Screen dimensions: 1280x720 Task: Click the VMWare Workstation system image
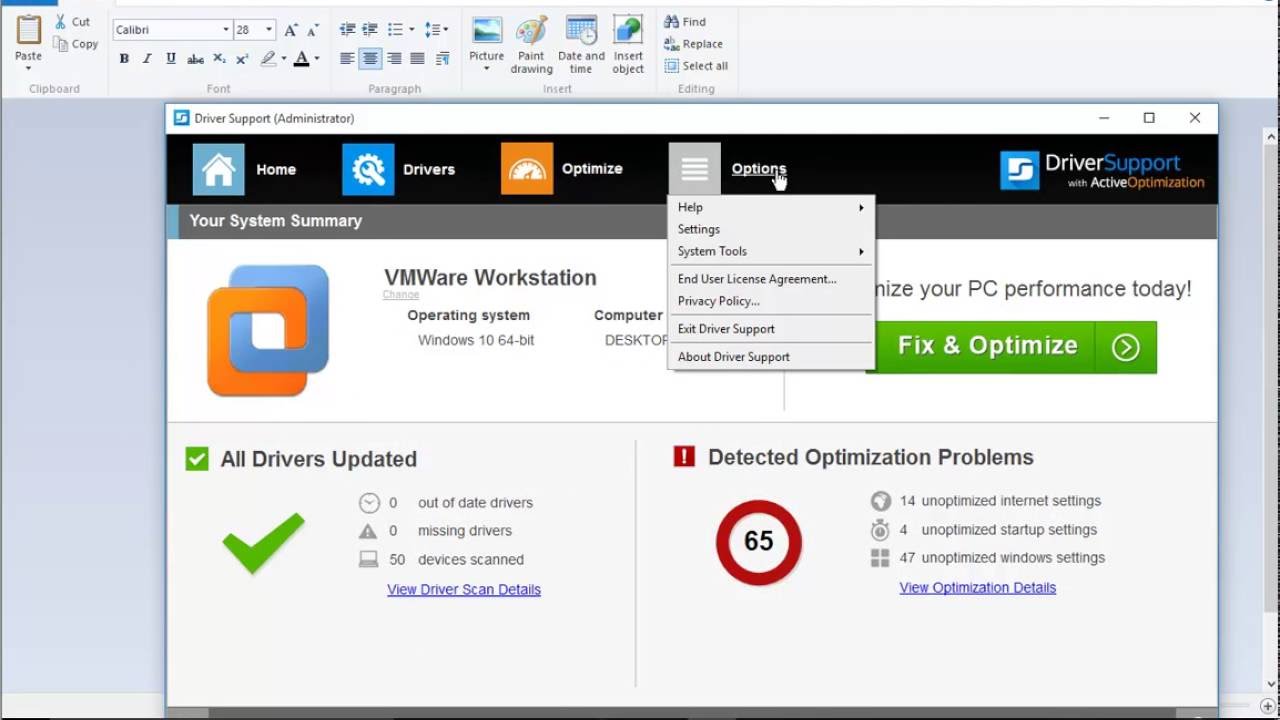point(268,330)
